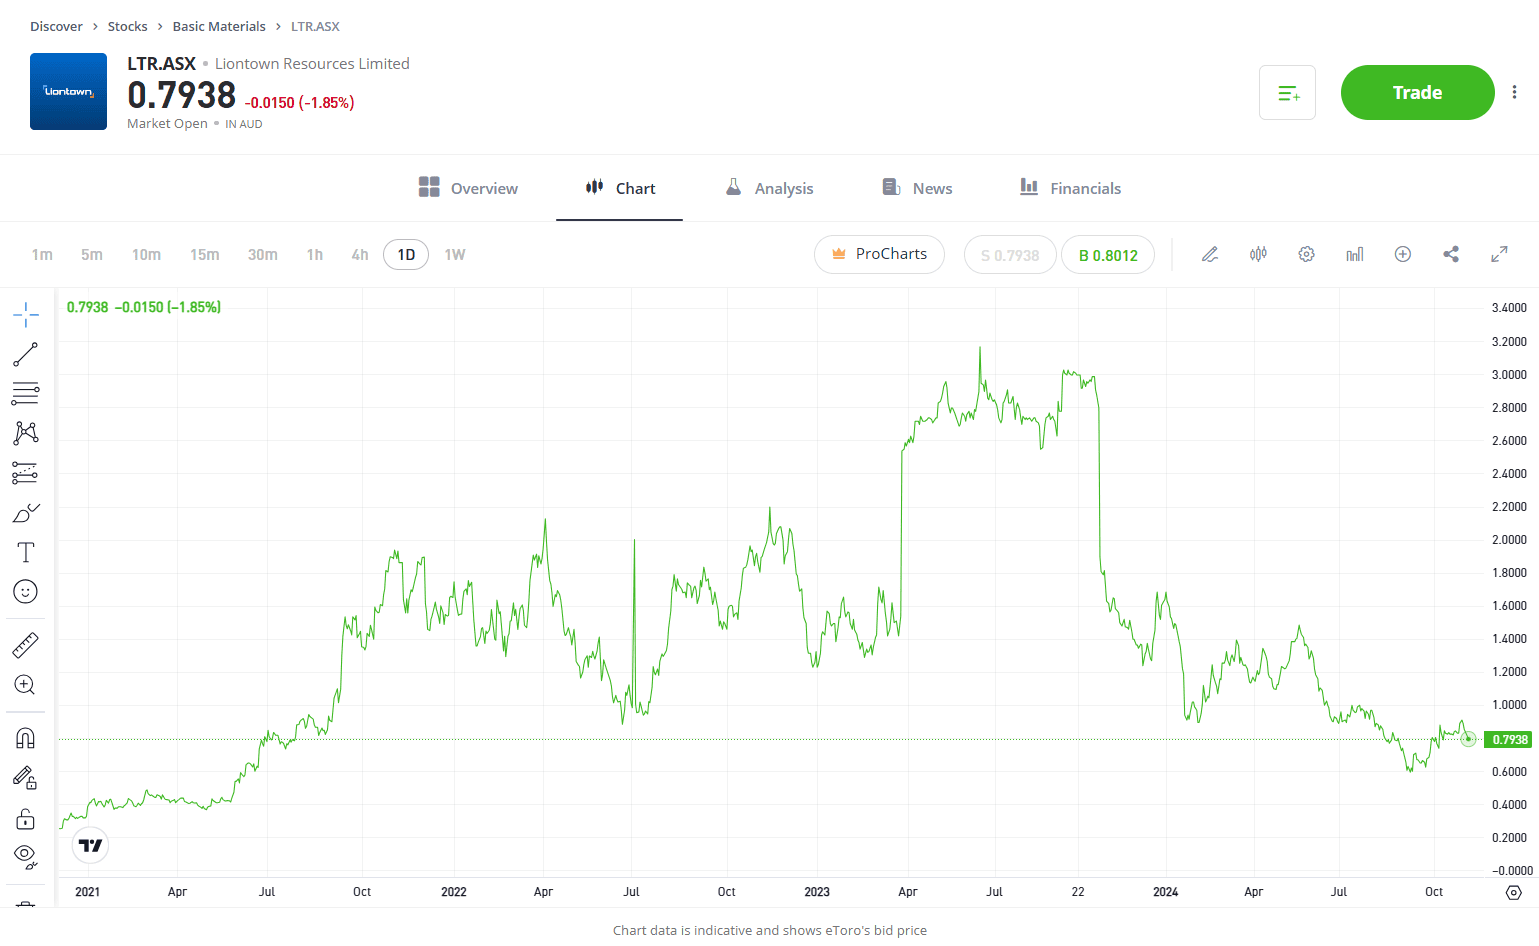Screen dimensions: 1539x946
Task: Choose the text annotation tool
Action: click(x=26, y=553)
